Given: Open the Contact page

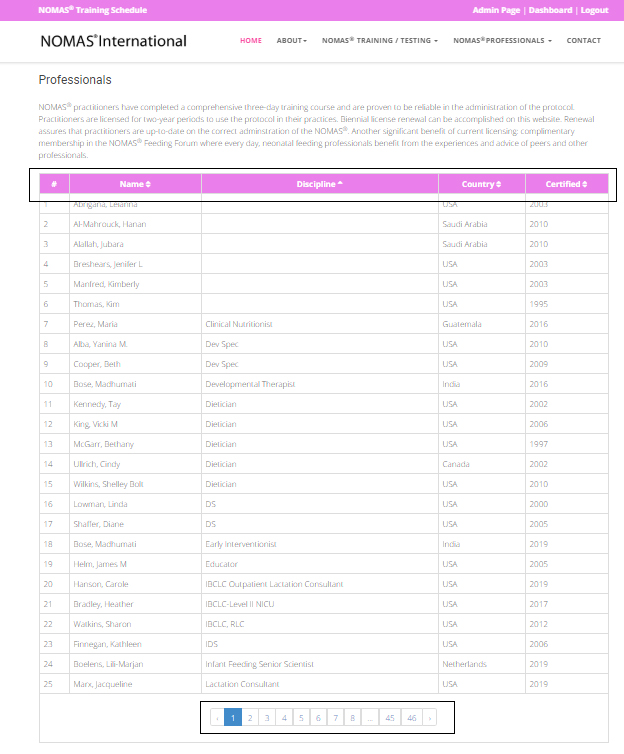Looking at the screenshot, I should click(x=584, y=41).
